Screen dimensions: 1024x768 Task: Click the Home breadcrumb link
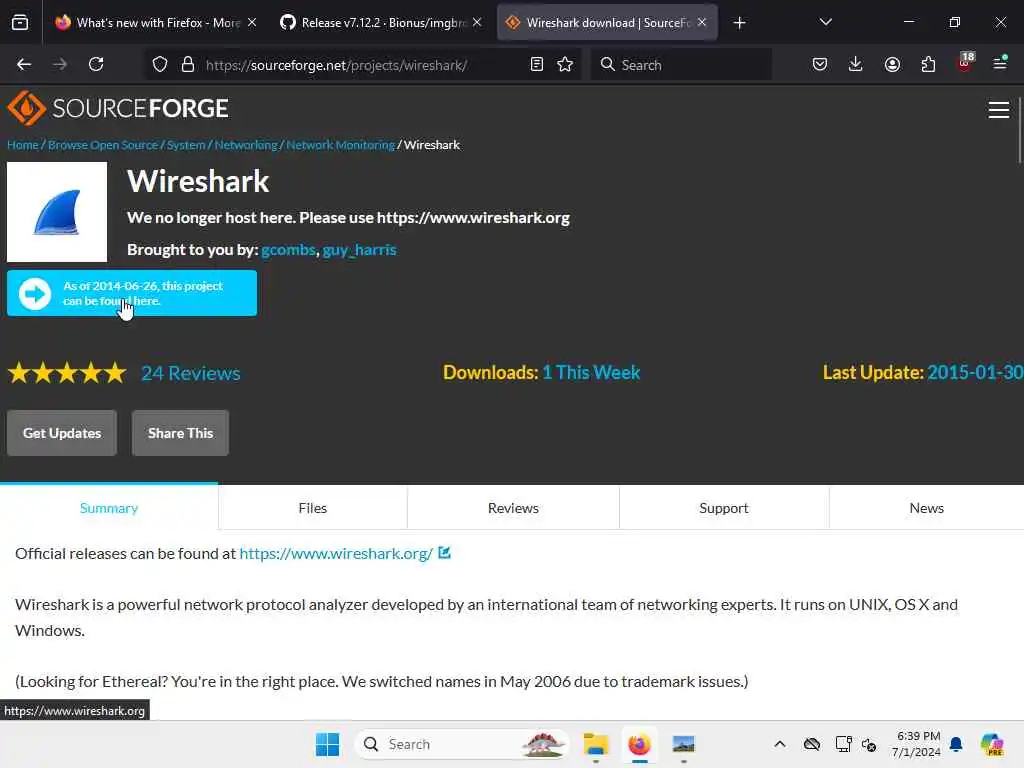[x=23, y=145]
